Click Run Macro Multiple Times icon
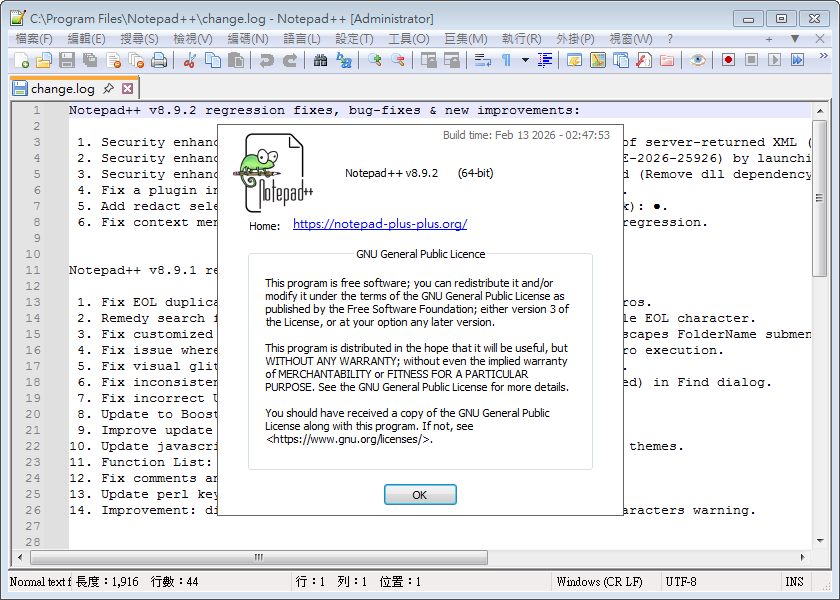The height and width of the screenshot is (600, 840). coord(797,60)
